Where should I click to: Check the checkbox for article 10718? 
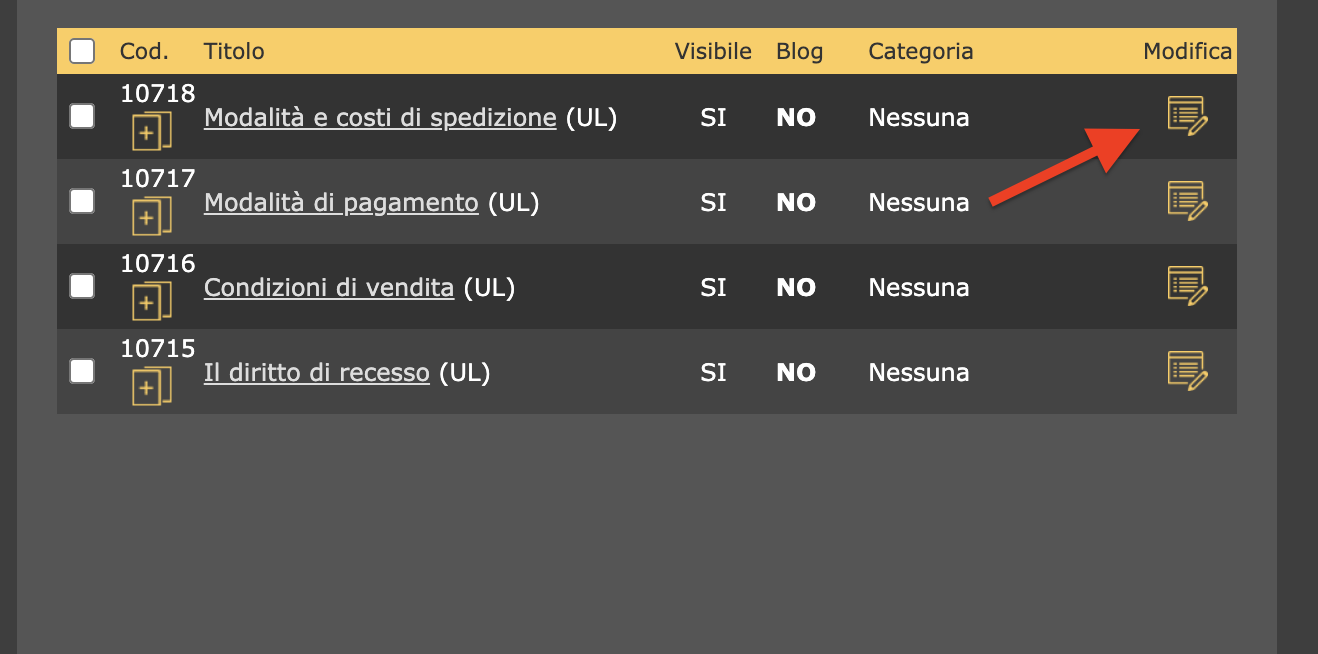[82, 116]
